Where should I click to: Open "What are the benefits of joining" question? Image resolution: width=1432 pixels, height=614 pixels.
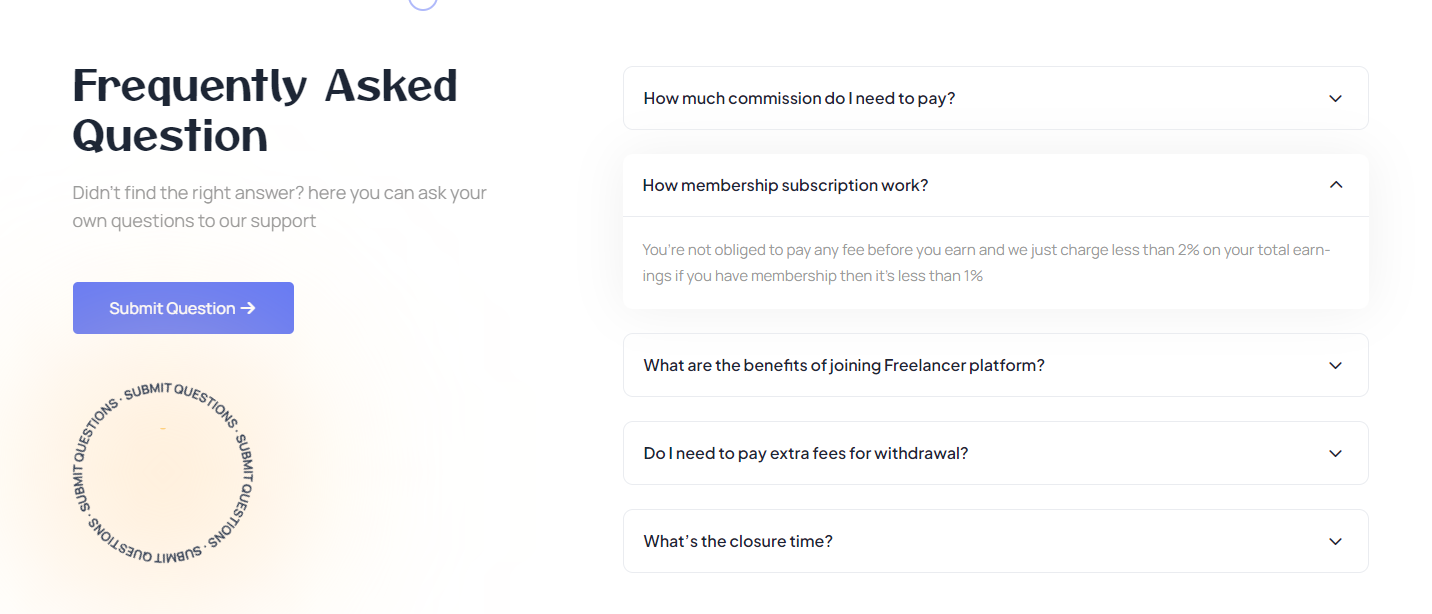(843, 365)
